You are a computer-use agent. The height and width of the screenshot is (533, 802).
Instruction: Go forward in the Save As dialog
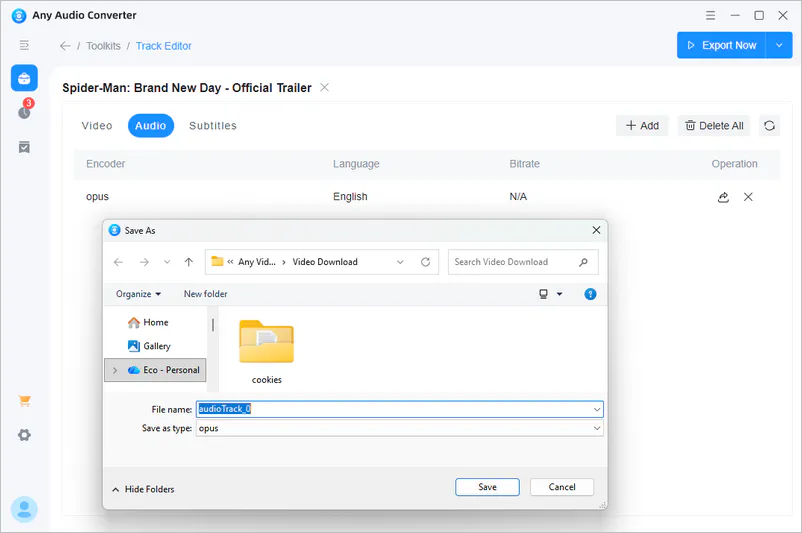144,262
